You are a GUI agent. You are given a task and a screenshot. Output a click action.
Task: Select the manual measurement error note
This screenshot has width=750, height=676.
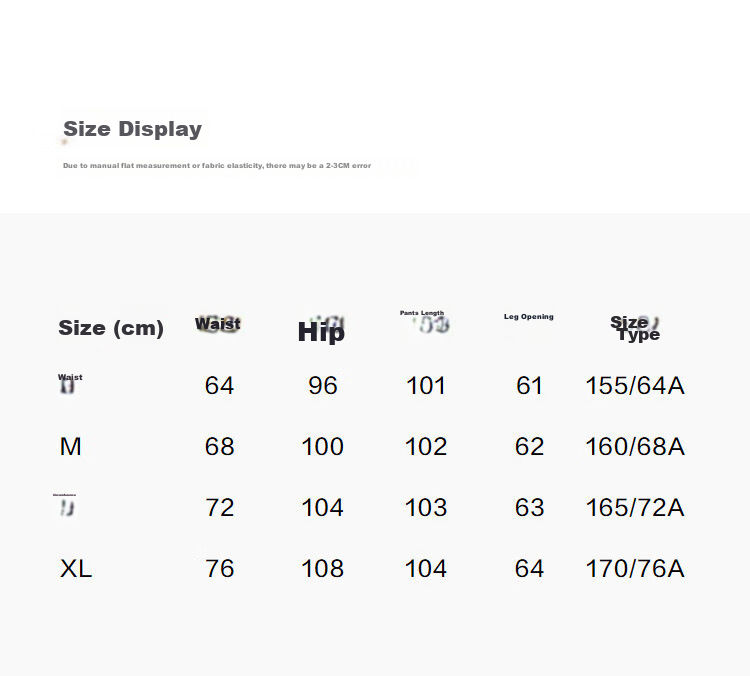217,166
